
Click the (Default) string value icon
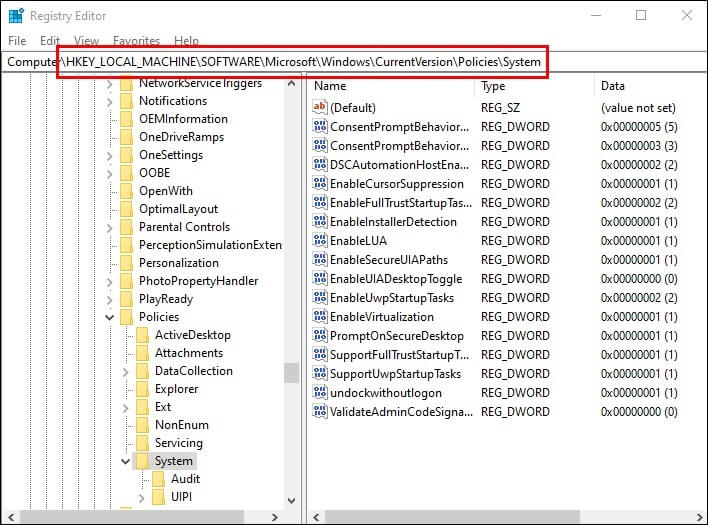[x=320, y=107]
